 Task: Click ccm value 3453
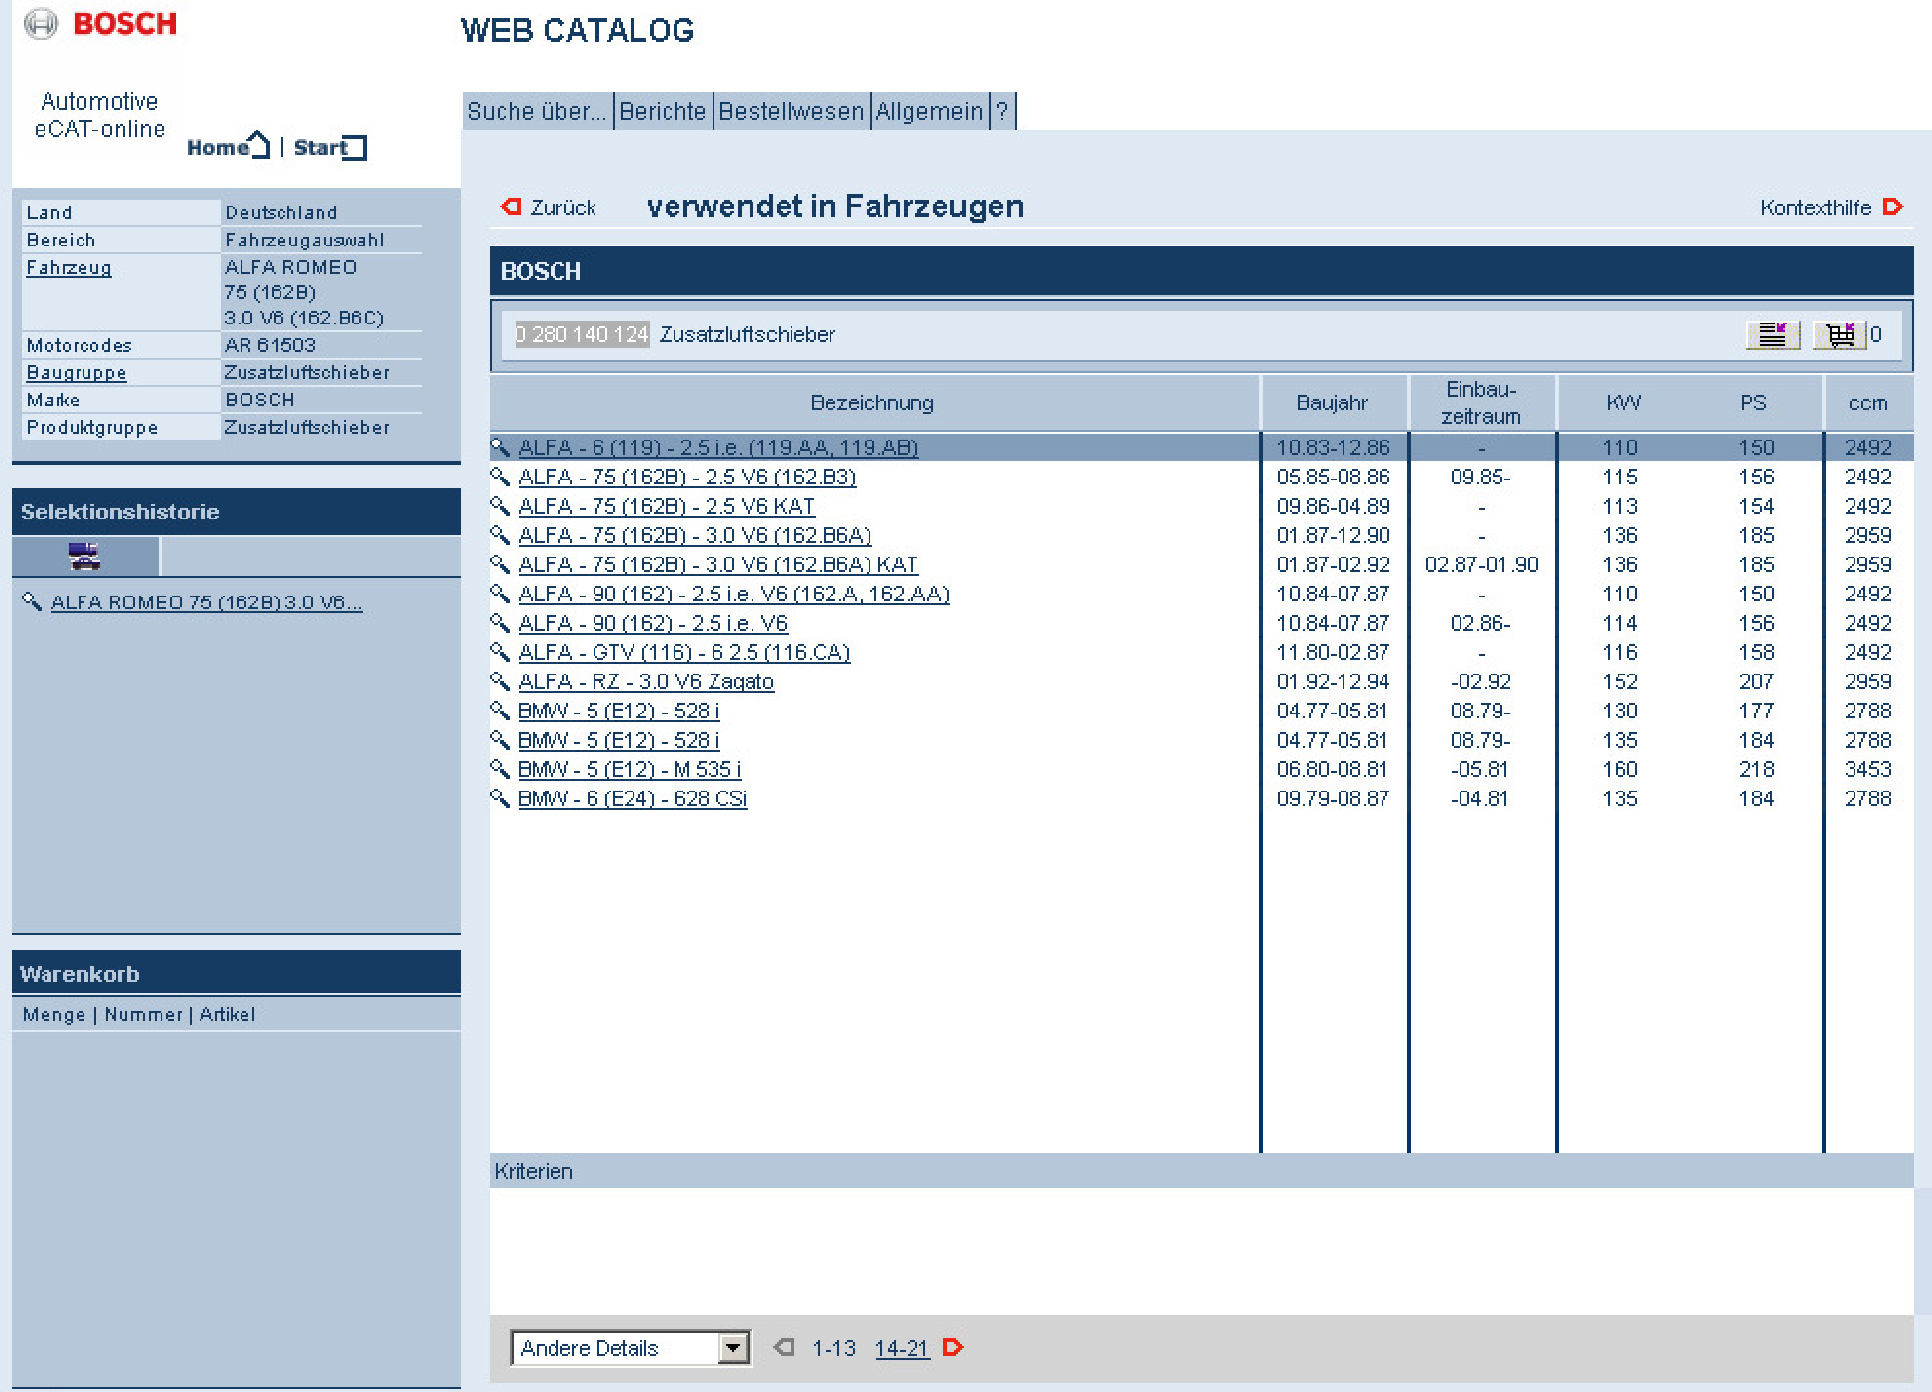click(1868, 769)
